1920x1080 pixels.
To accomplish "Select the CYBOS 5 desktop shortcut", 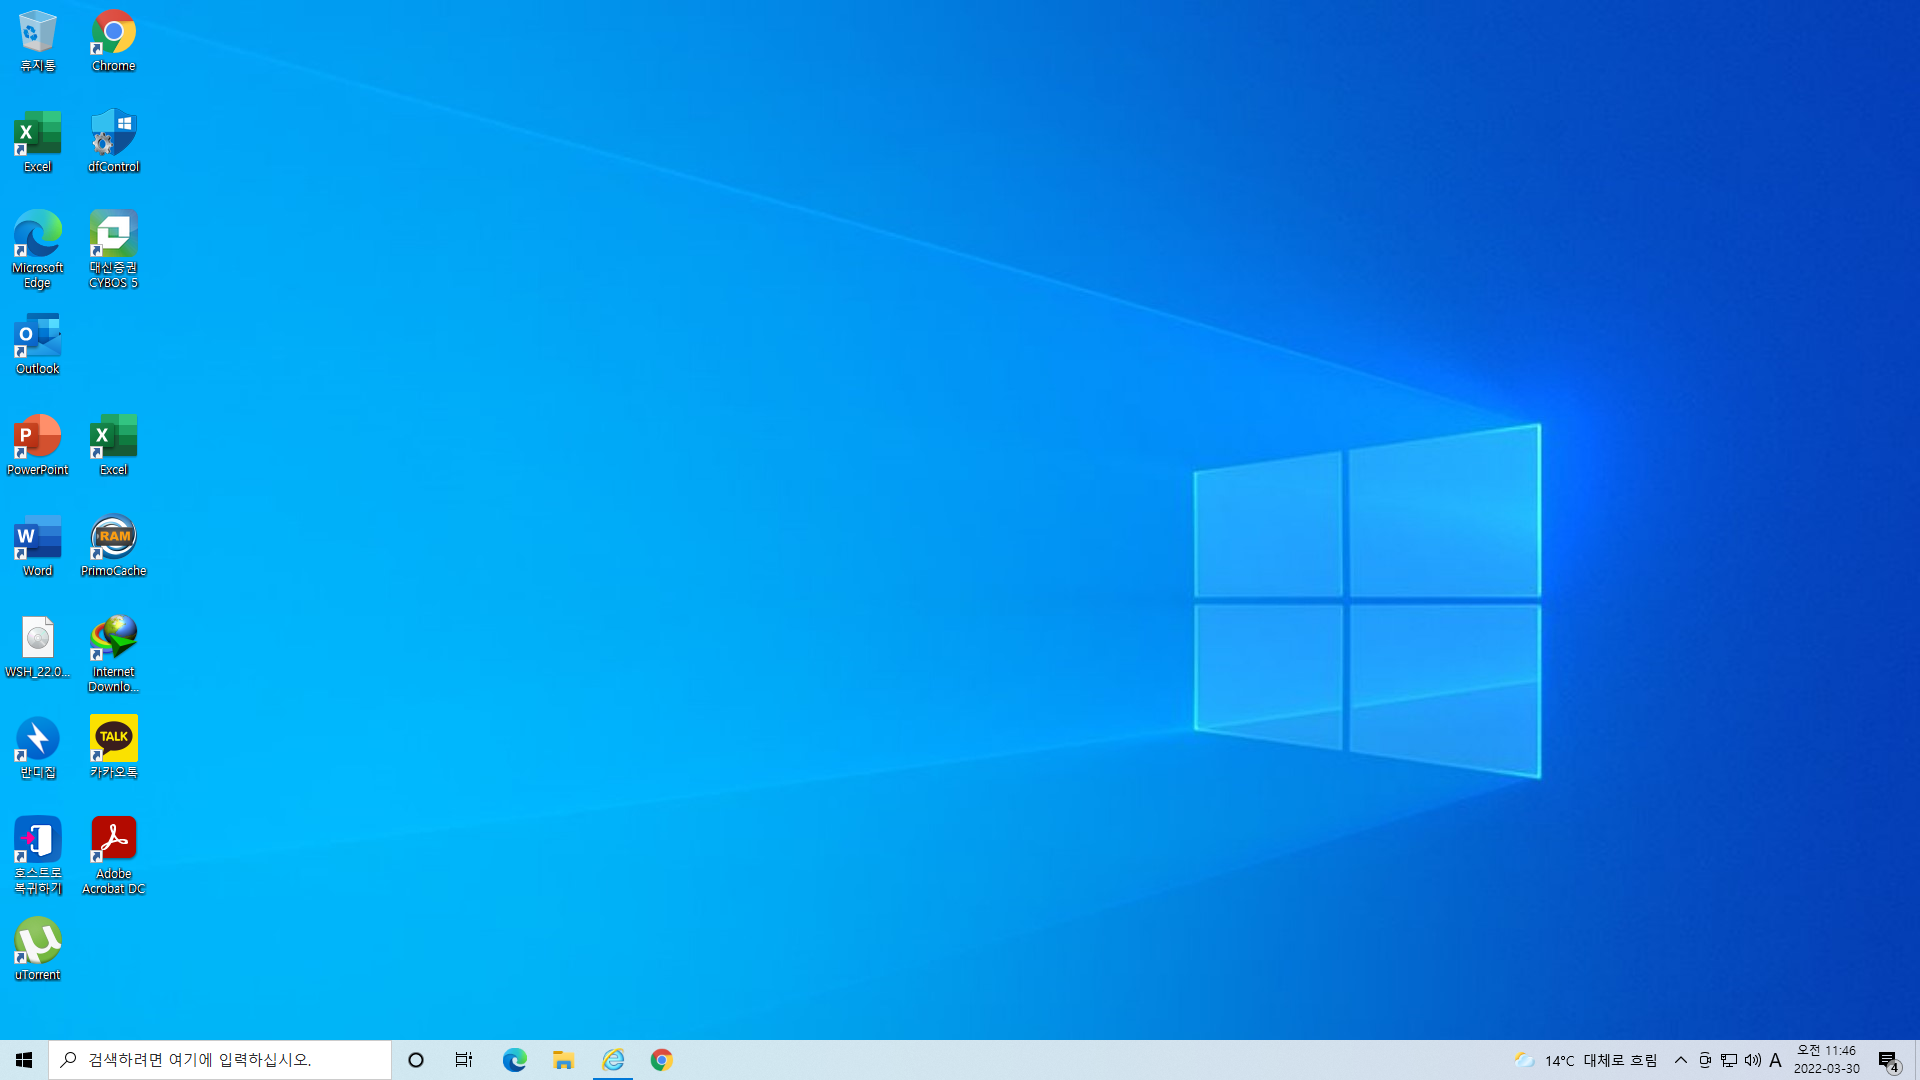I will pyautogui.click(x=114, y=250).
